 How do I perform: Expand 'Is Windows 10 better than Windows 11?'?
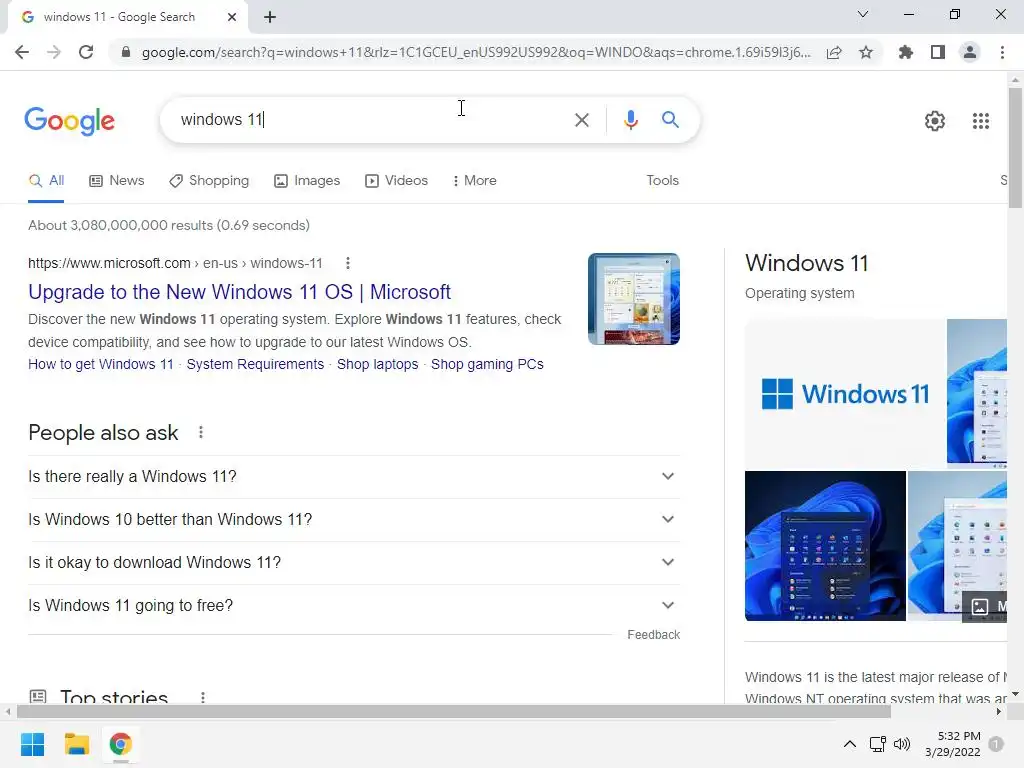[x=354, y=520]
